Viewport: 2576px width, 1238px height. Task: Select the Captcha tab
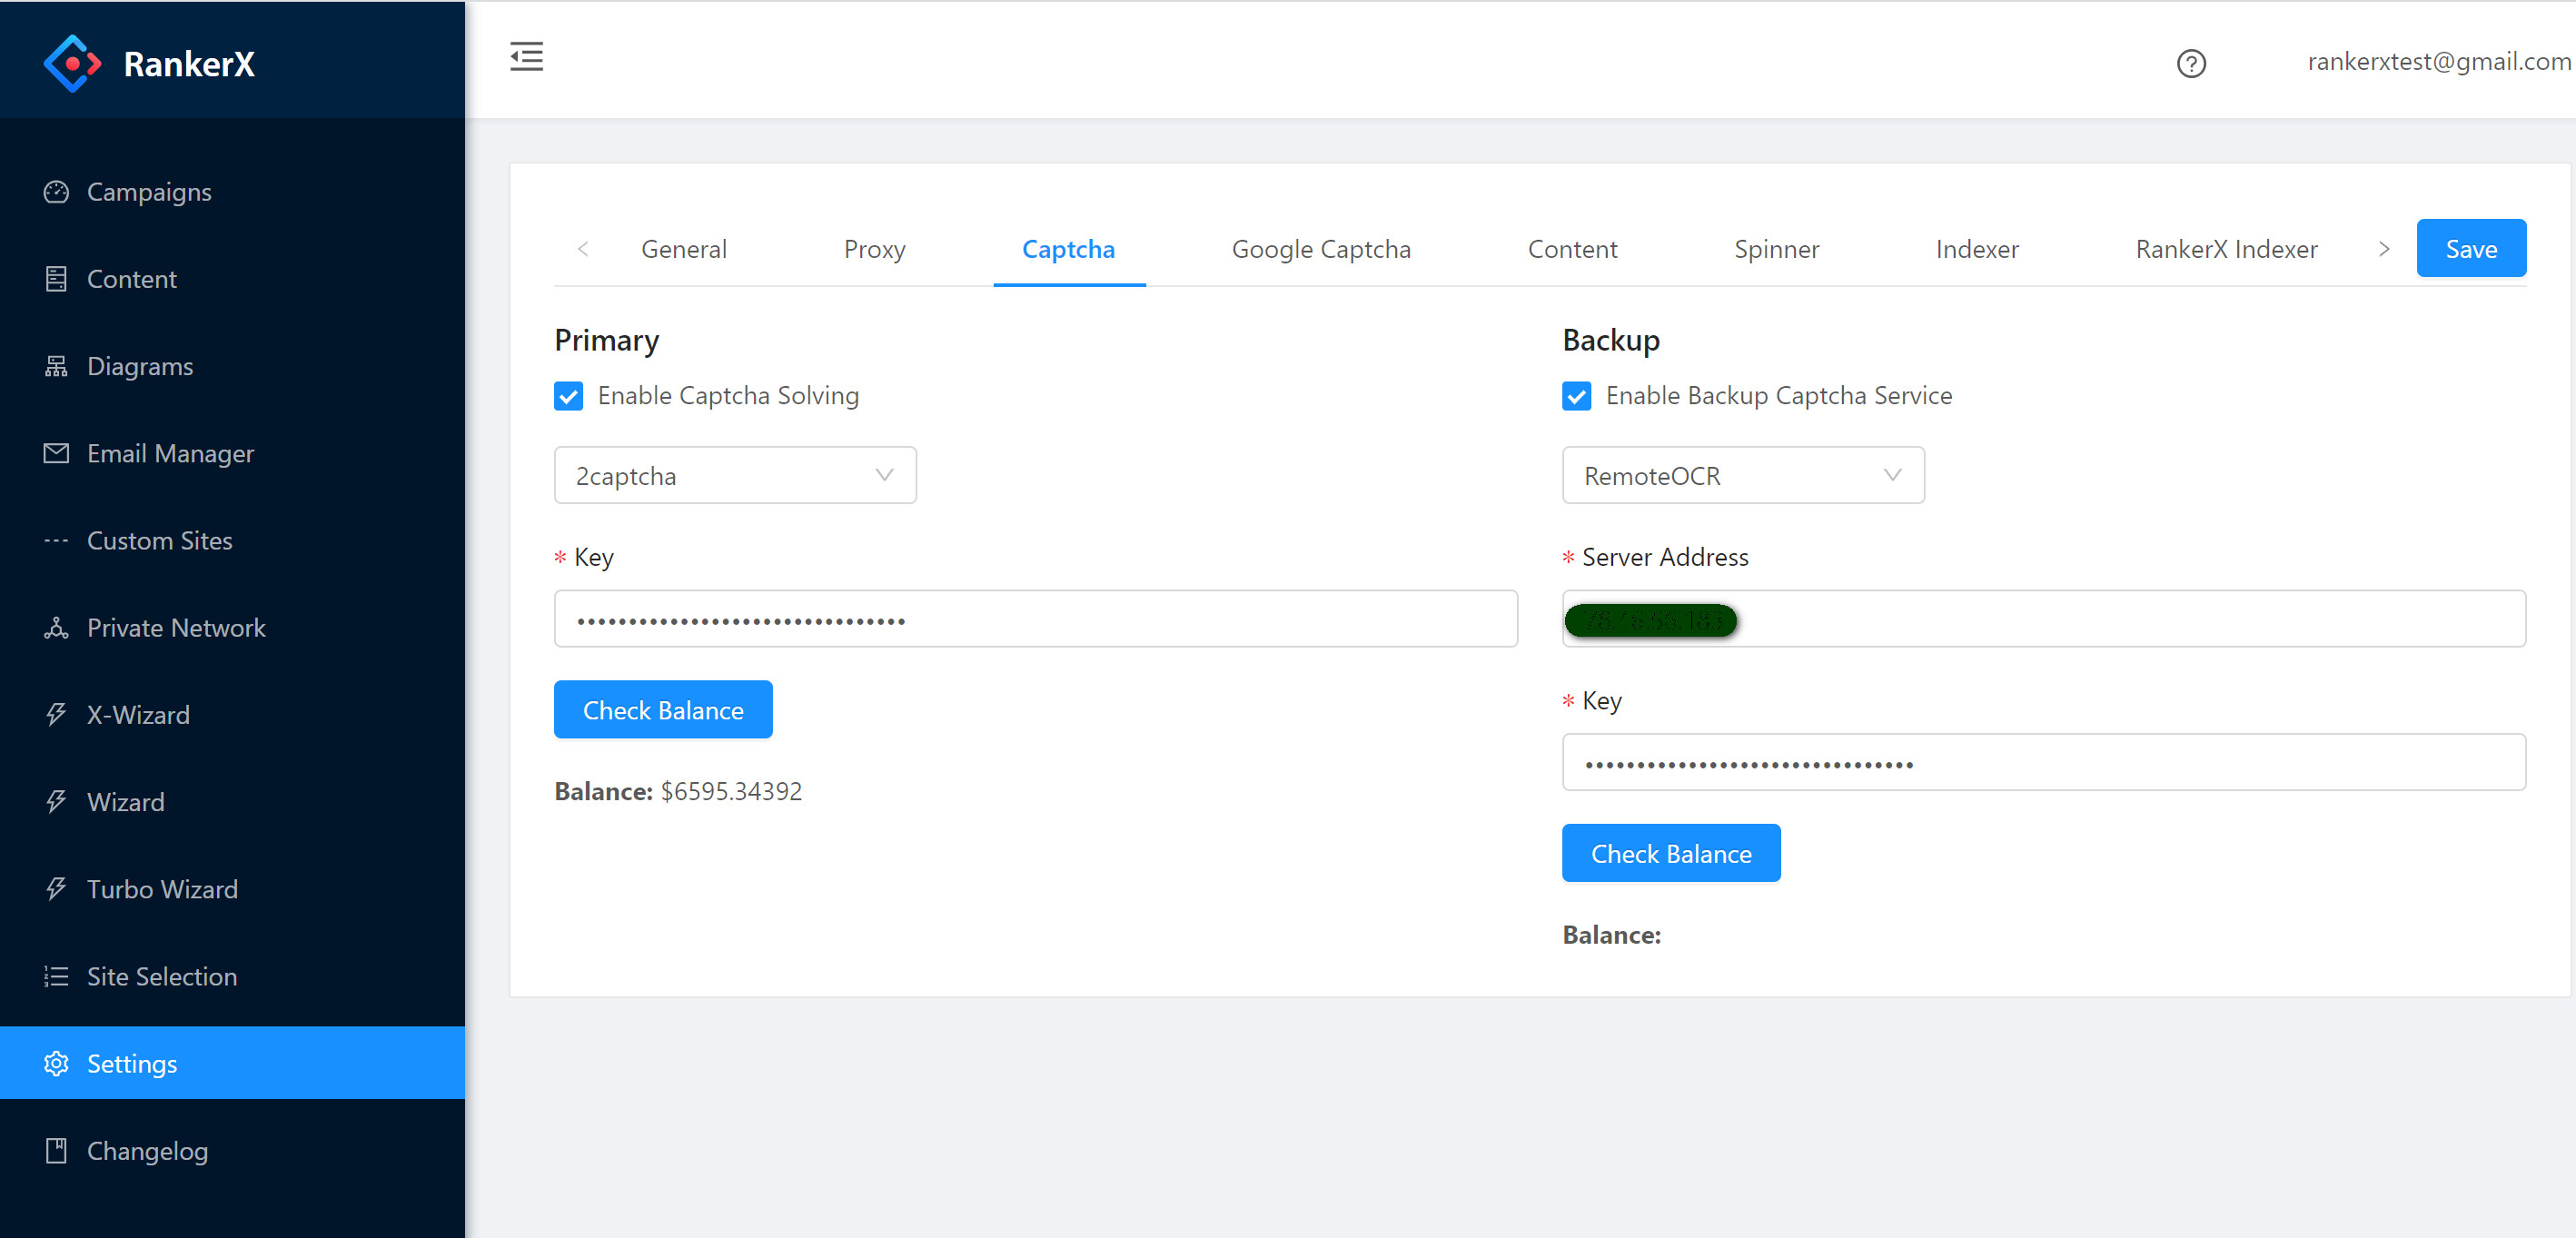pyautogui.click(x=1068, y=249)
